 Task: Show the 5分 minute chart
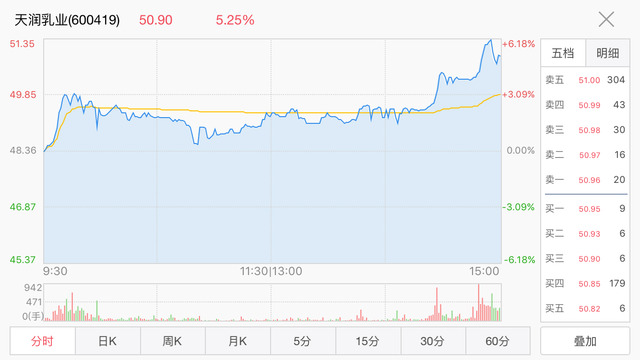(303, 341)
